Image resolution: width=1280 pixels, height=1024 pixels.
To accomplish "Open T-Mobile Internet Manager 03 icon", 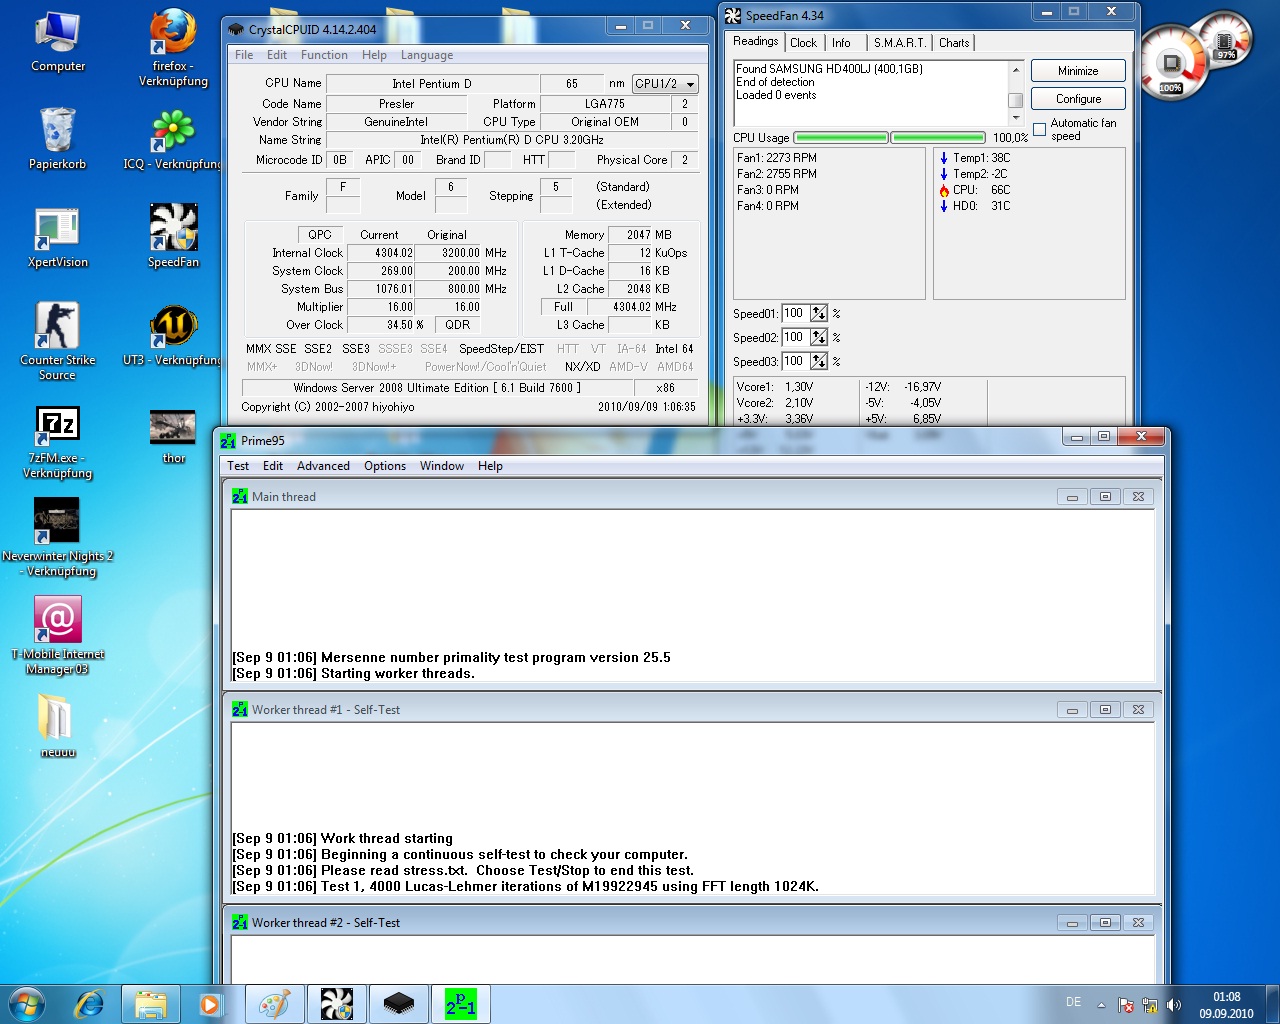I will tap(58, 636).
